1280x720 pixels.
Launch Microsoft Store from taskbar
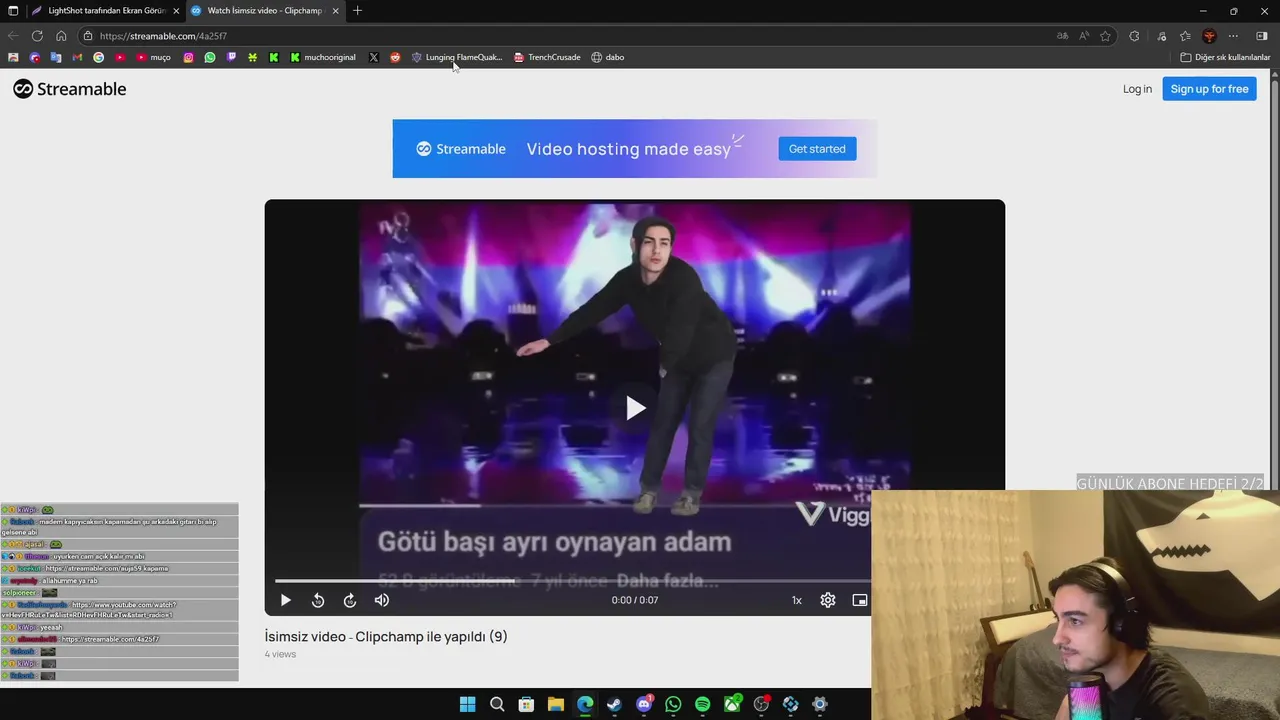[526, 704]
